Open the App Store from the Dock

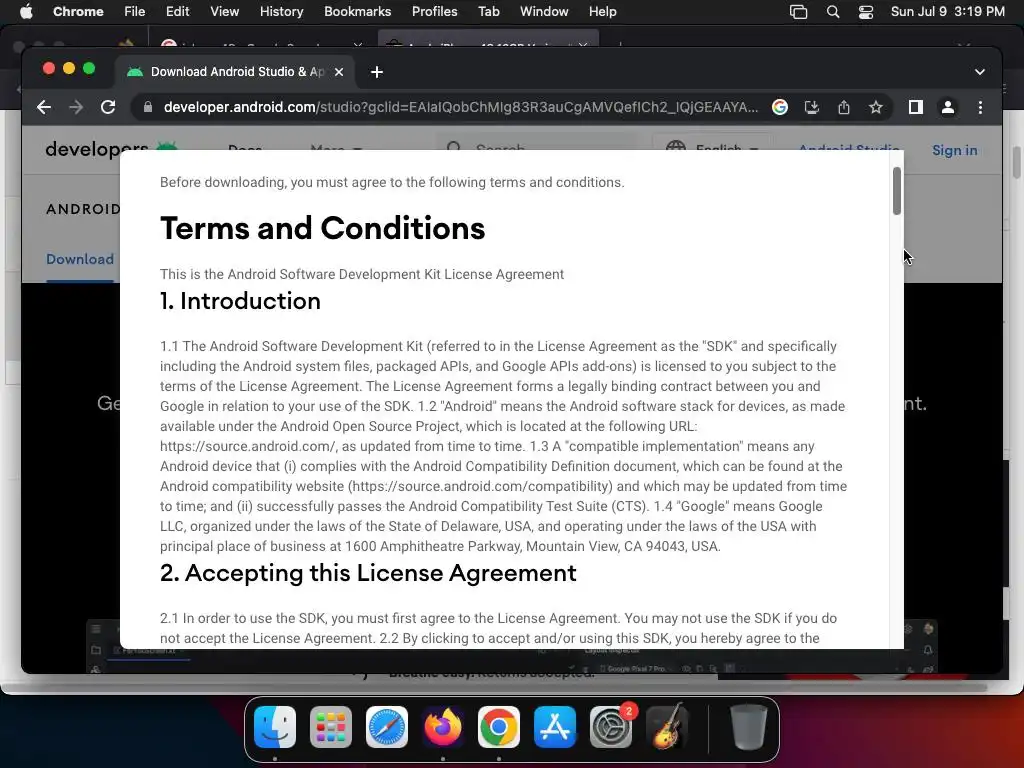555,727
